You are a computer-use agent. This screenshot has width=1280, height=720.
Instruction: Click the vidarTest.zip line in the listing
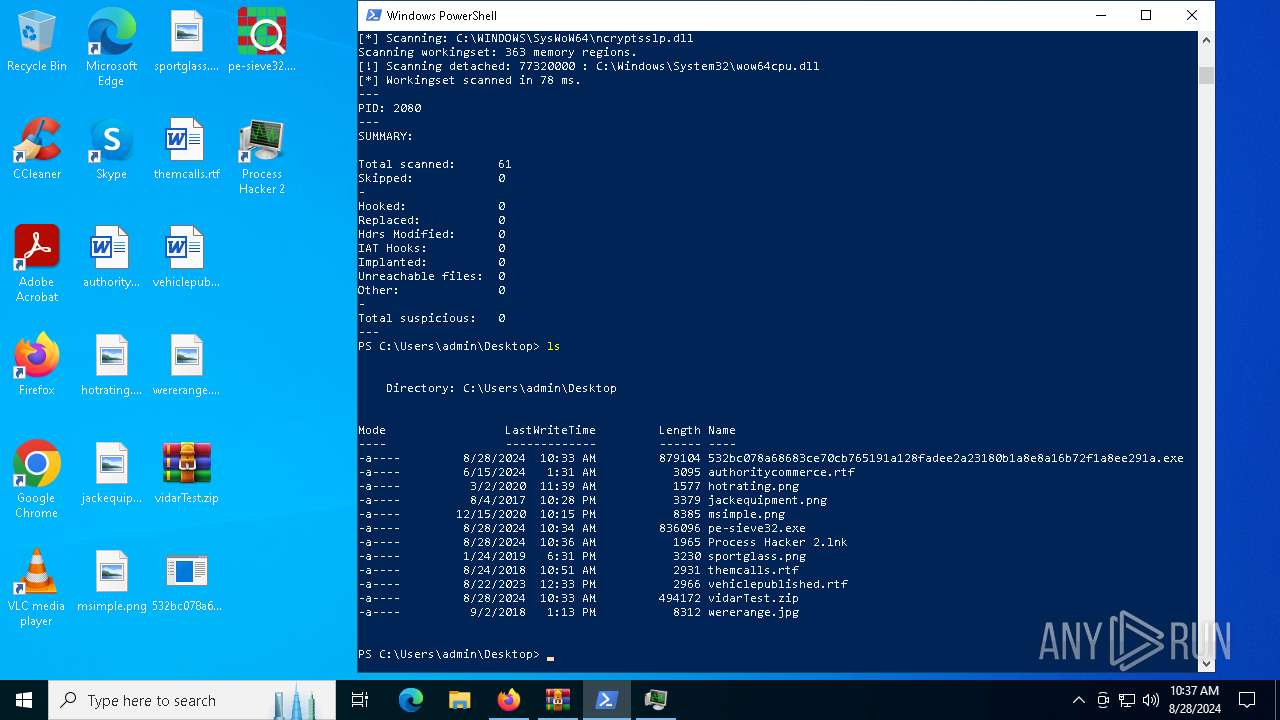[578, 598]
